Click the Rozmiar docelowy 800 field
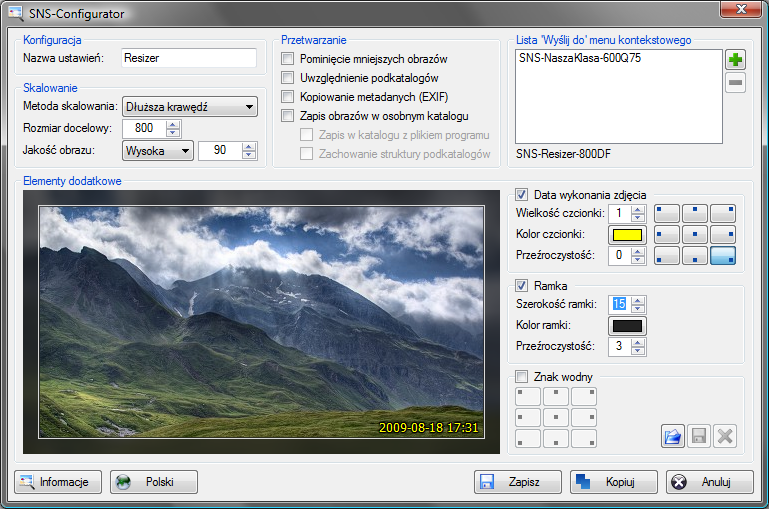This screenshot has height=509, width=769. (x=144, y=128)
